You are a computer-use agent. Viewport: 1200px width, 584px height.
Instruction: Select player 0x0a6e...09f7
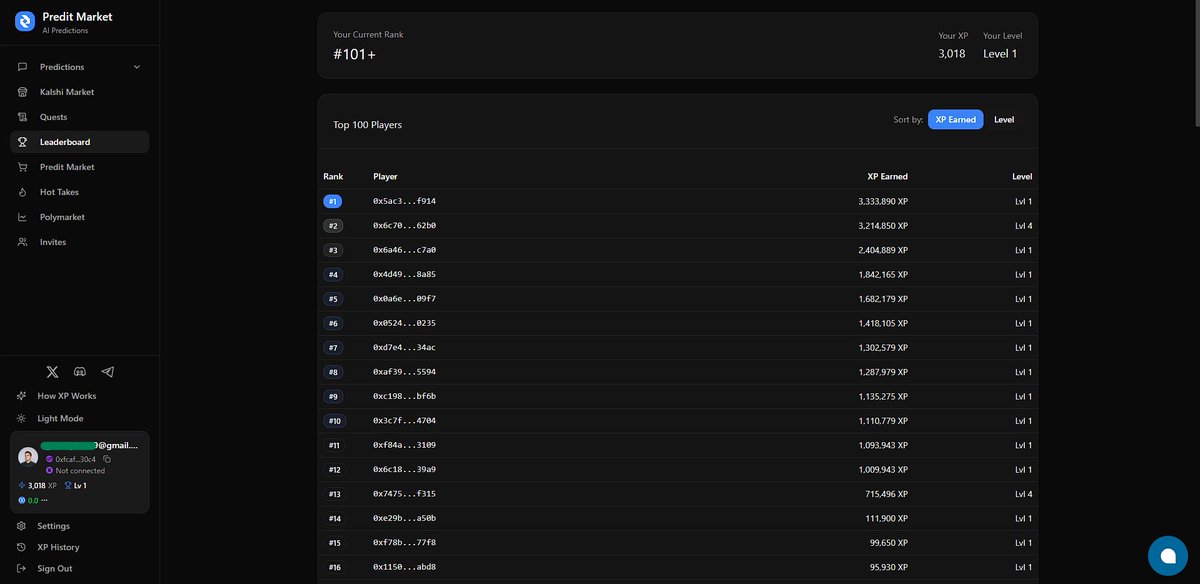[x=404, y=299]
